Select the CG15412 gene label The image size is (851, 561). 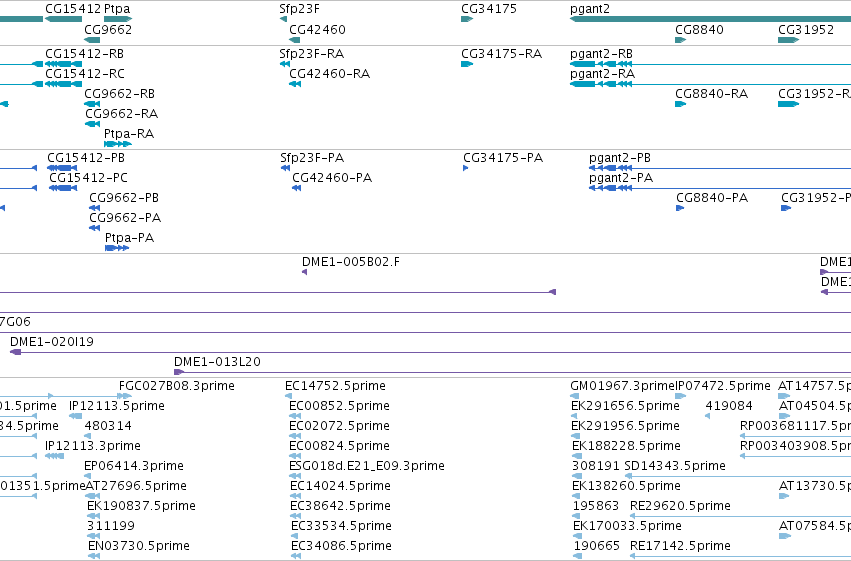(x=73, y=9)
